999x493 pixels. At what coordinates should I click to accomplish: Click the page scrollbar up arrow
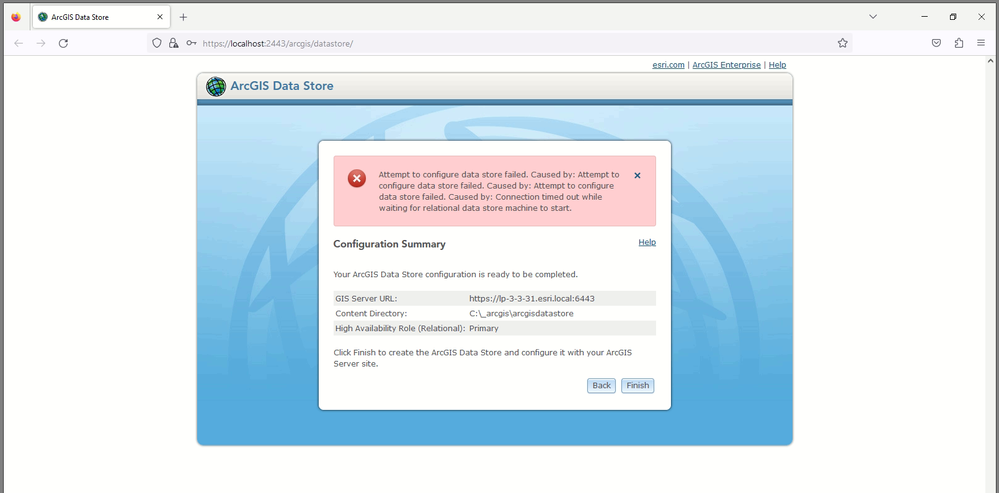(990, 61)
